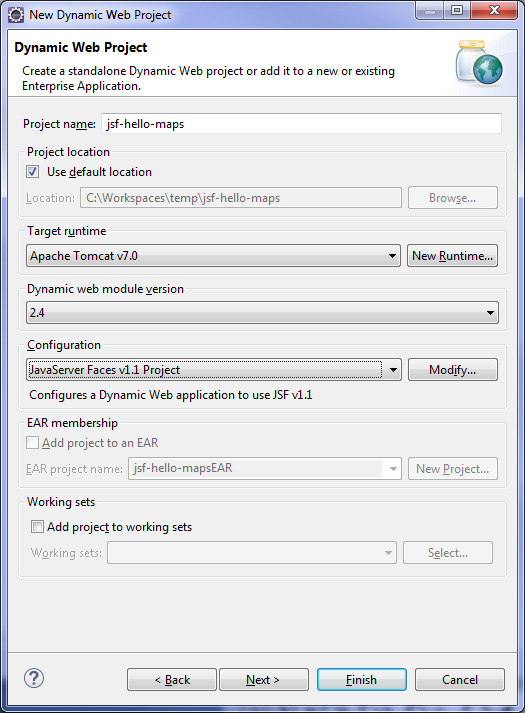Enable Add project to working sets
The width and height of the screenshot is (525, 713).
tap(37, 527)
